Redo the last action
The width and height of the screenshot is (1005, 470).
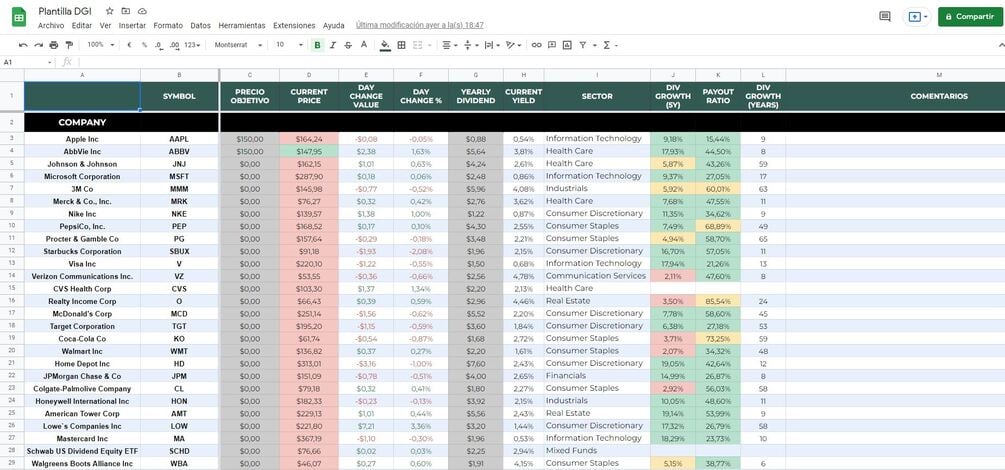(x=38, y=45)
